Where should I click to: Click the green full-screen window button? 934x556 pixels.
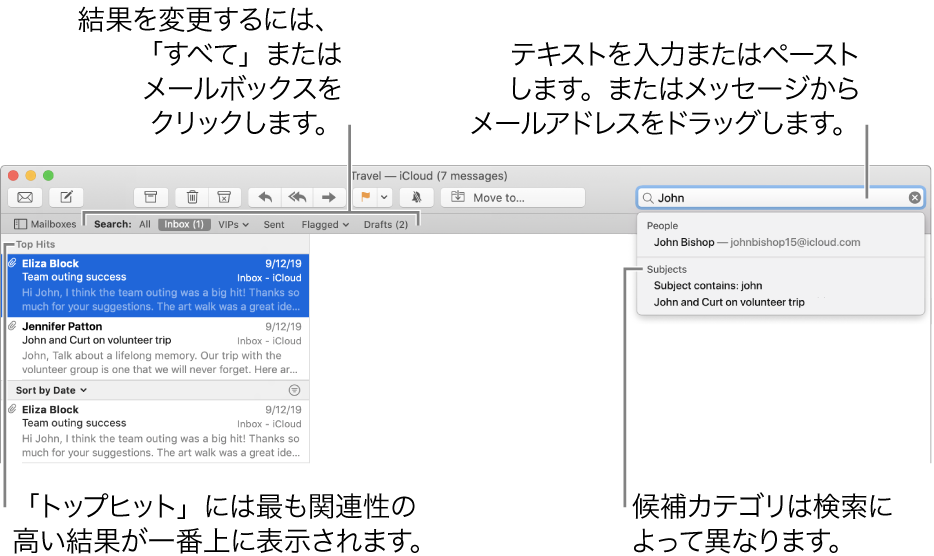coord(48,175)
